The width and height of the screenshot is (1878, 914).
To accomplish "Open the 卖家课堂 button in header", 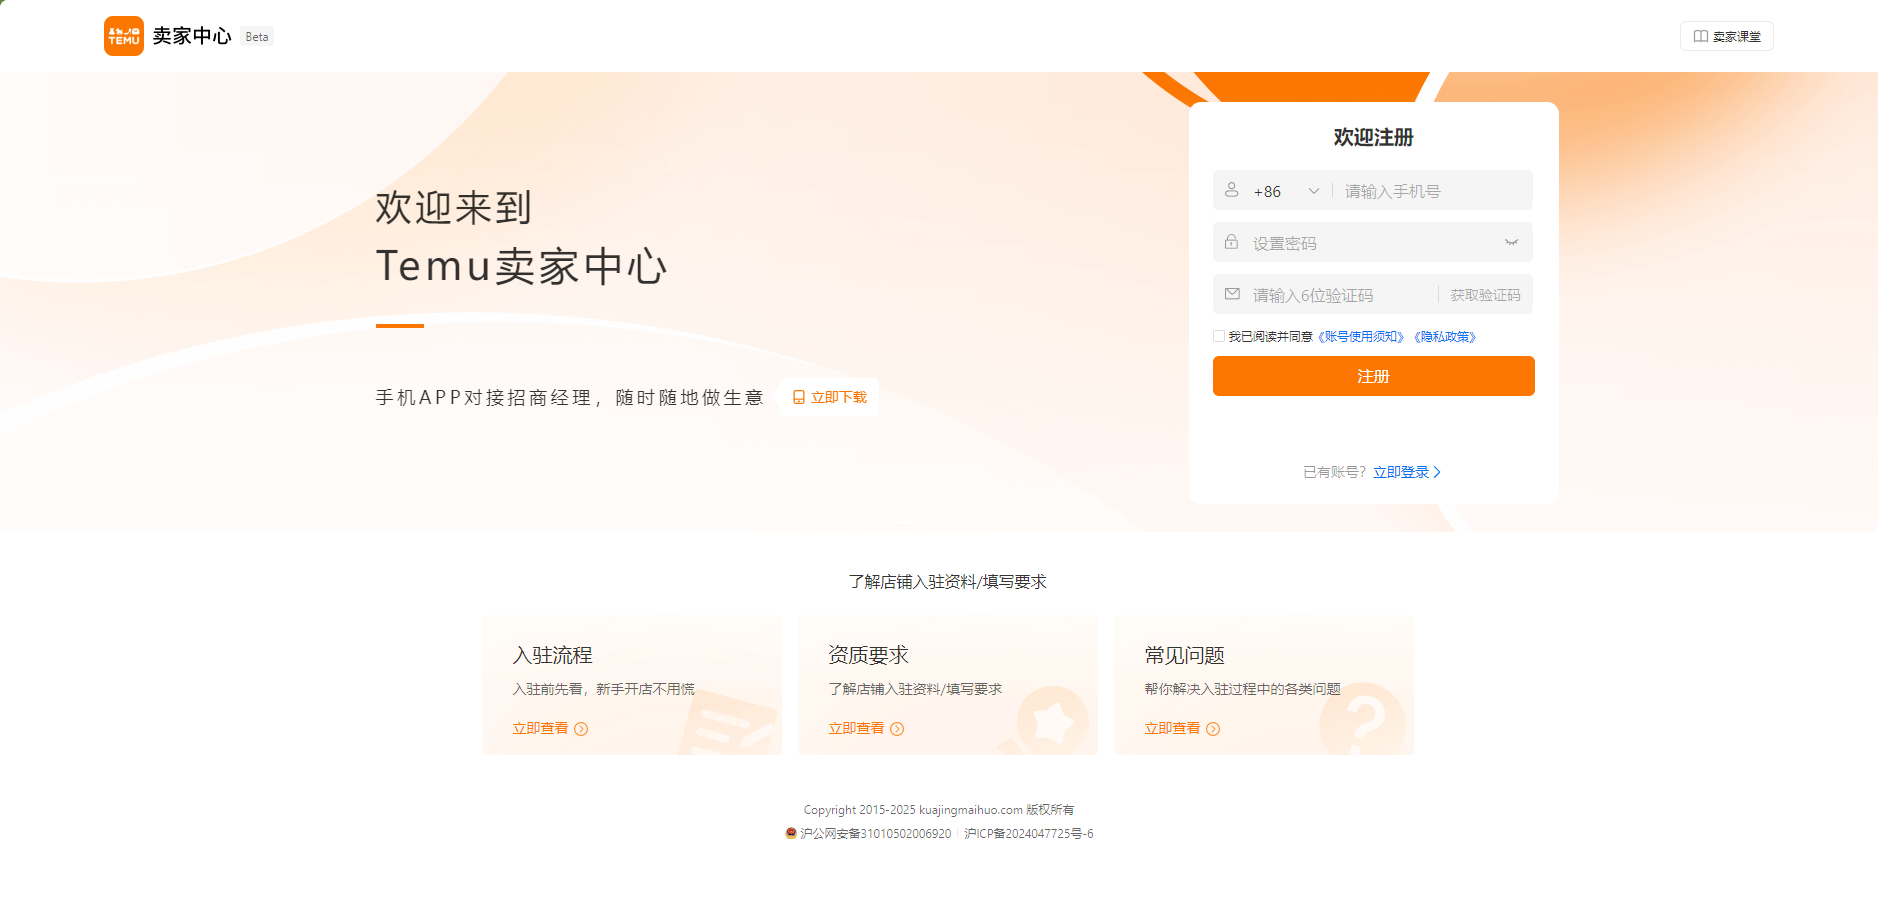I will point(1726,36).
